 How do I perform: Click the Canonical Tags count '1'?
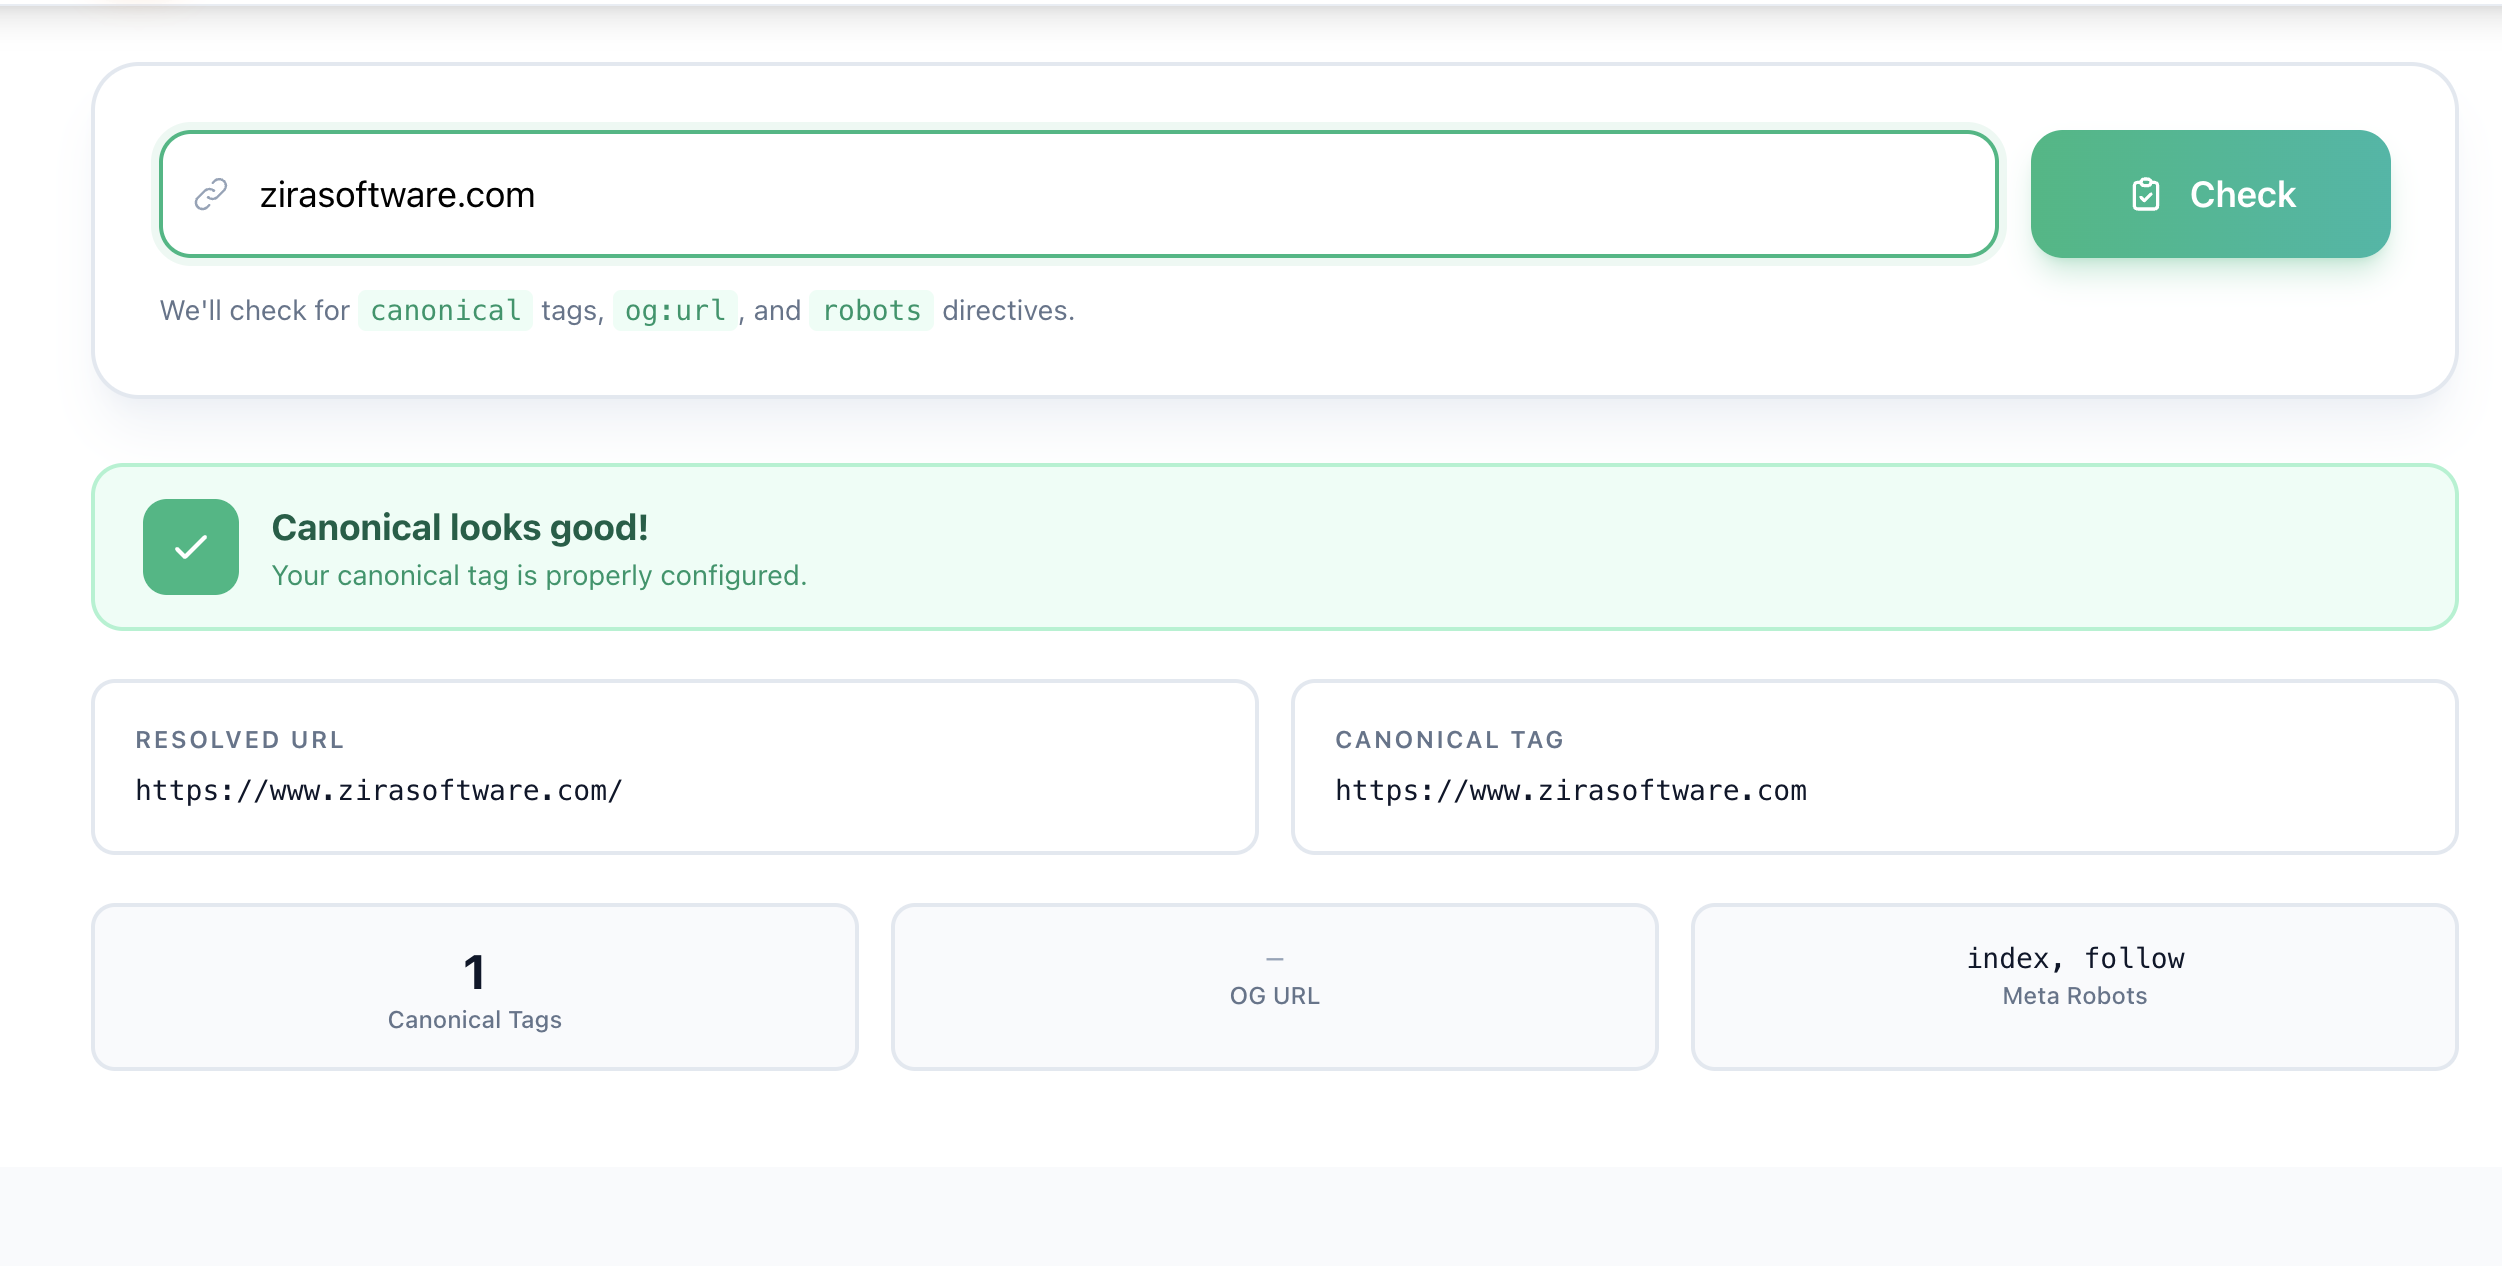(475, 973)
